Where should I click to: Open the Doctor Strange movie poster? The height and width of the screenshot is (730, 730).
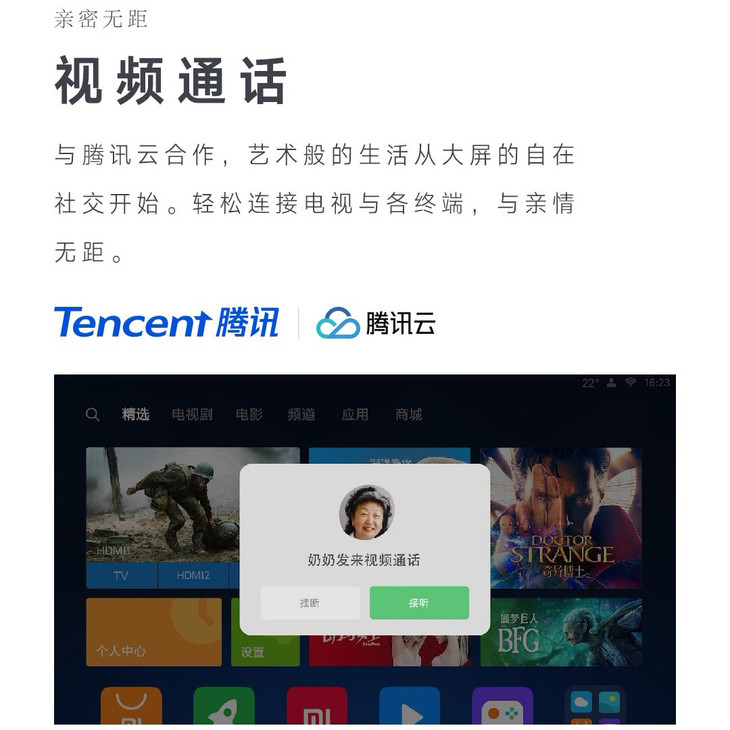[561, 518]
